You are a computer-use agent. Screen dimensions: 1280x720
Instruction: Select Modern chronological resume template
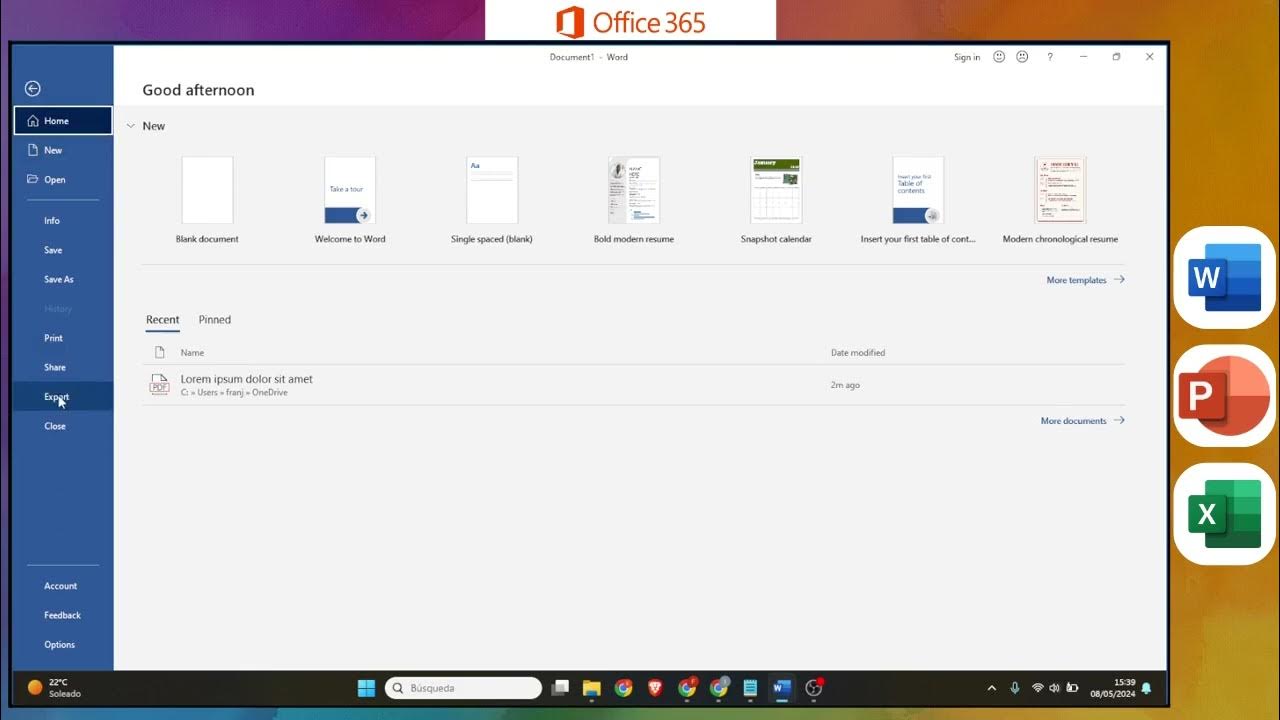point(1060,200)
